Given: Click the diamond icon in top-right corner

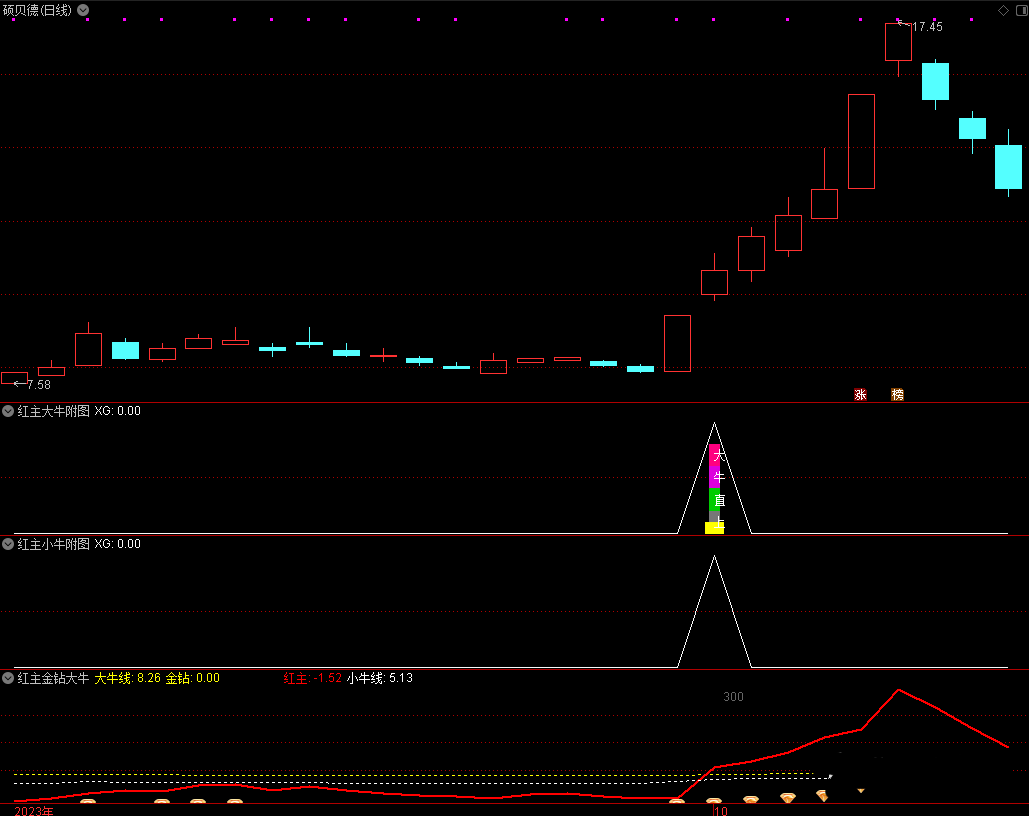Looking at the screenshot, I should (x=1004, y=9).
